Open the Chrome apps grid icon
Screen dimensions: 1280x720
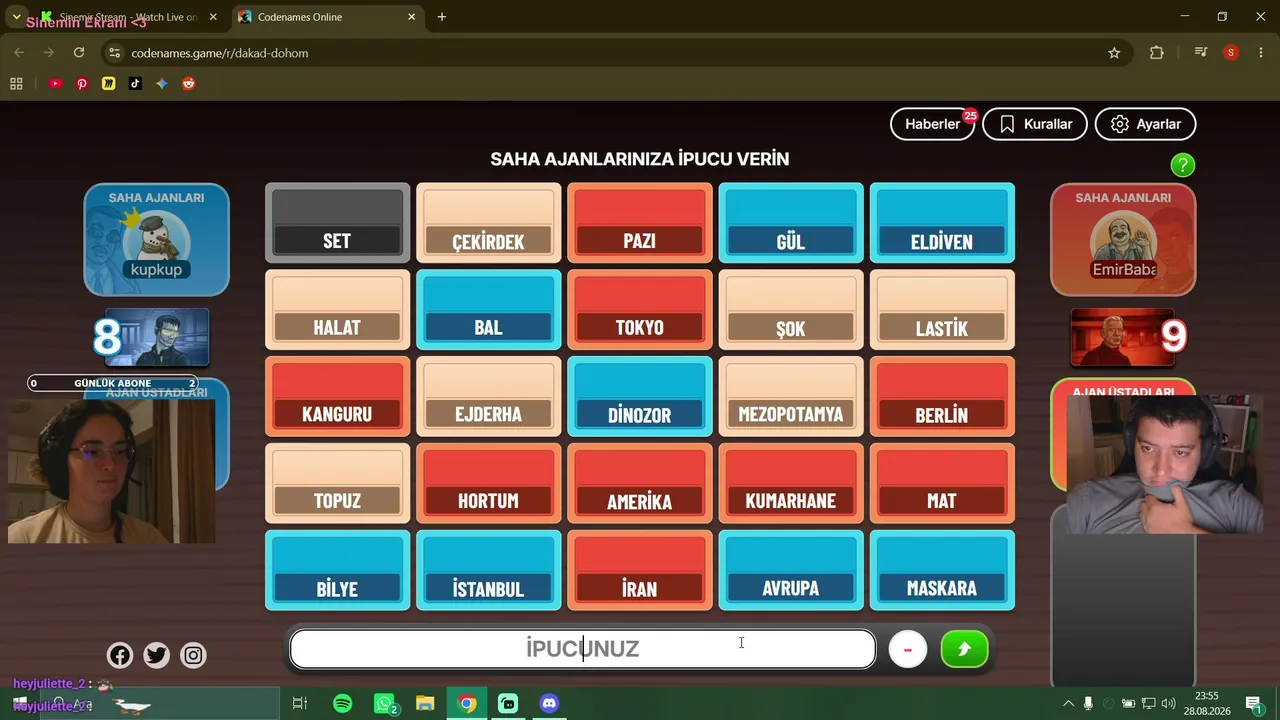point(16,84)
